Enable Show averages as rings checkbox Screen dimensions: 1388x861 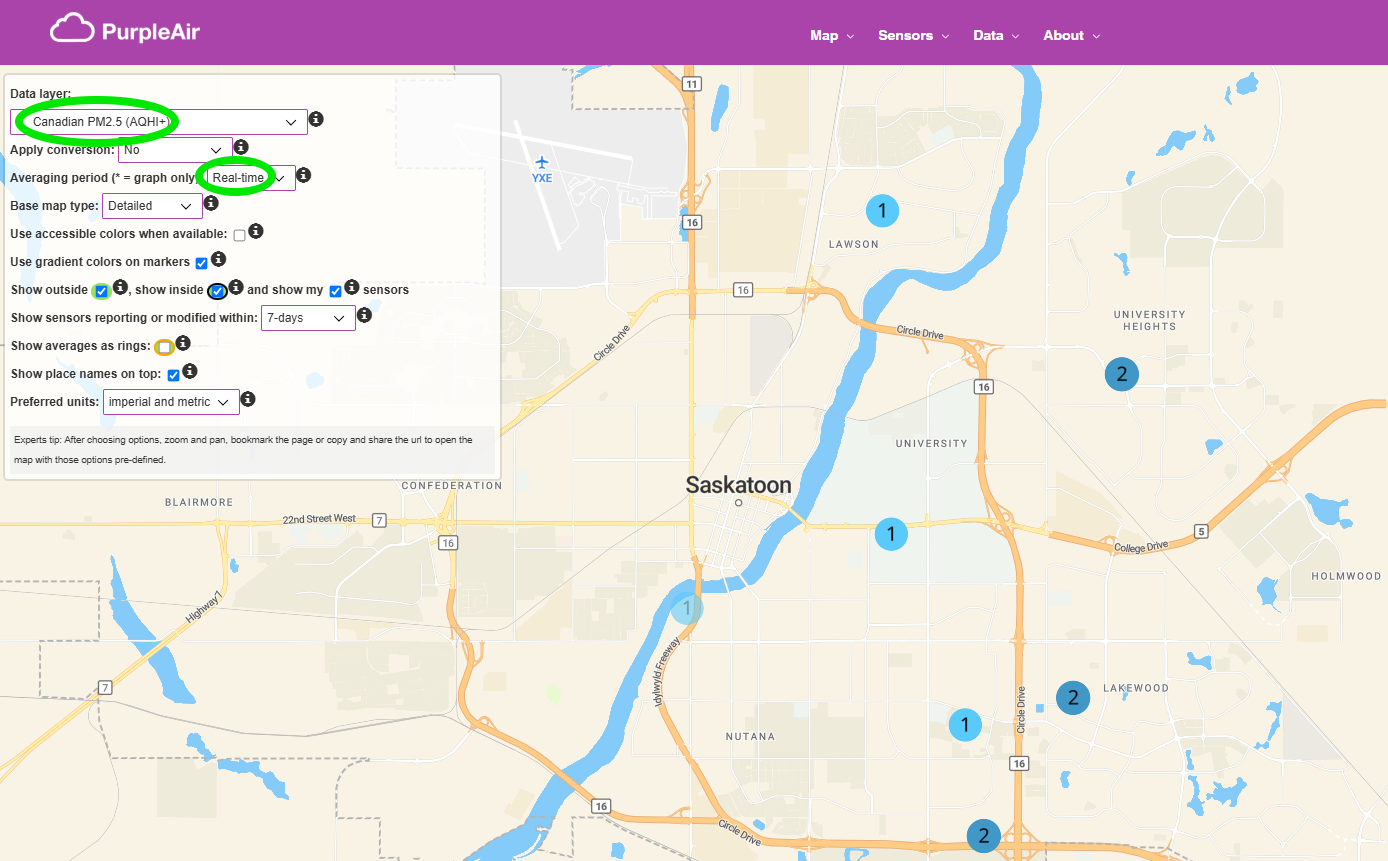(164, 347)
